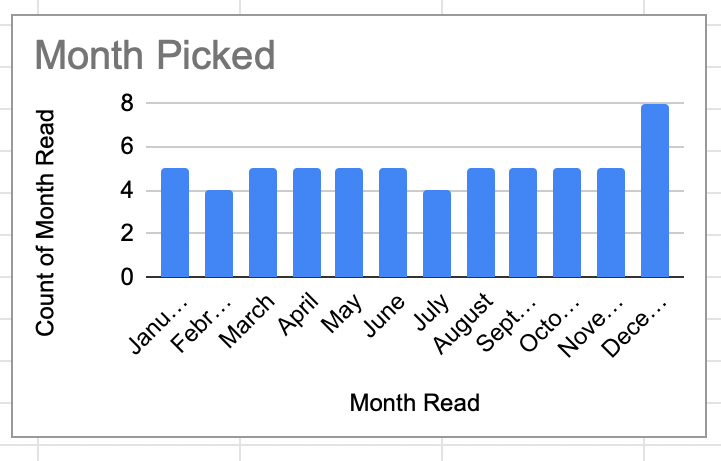Select the September bar

pyautogui.click(x=524, y=223)
